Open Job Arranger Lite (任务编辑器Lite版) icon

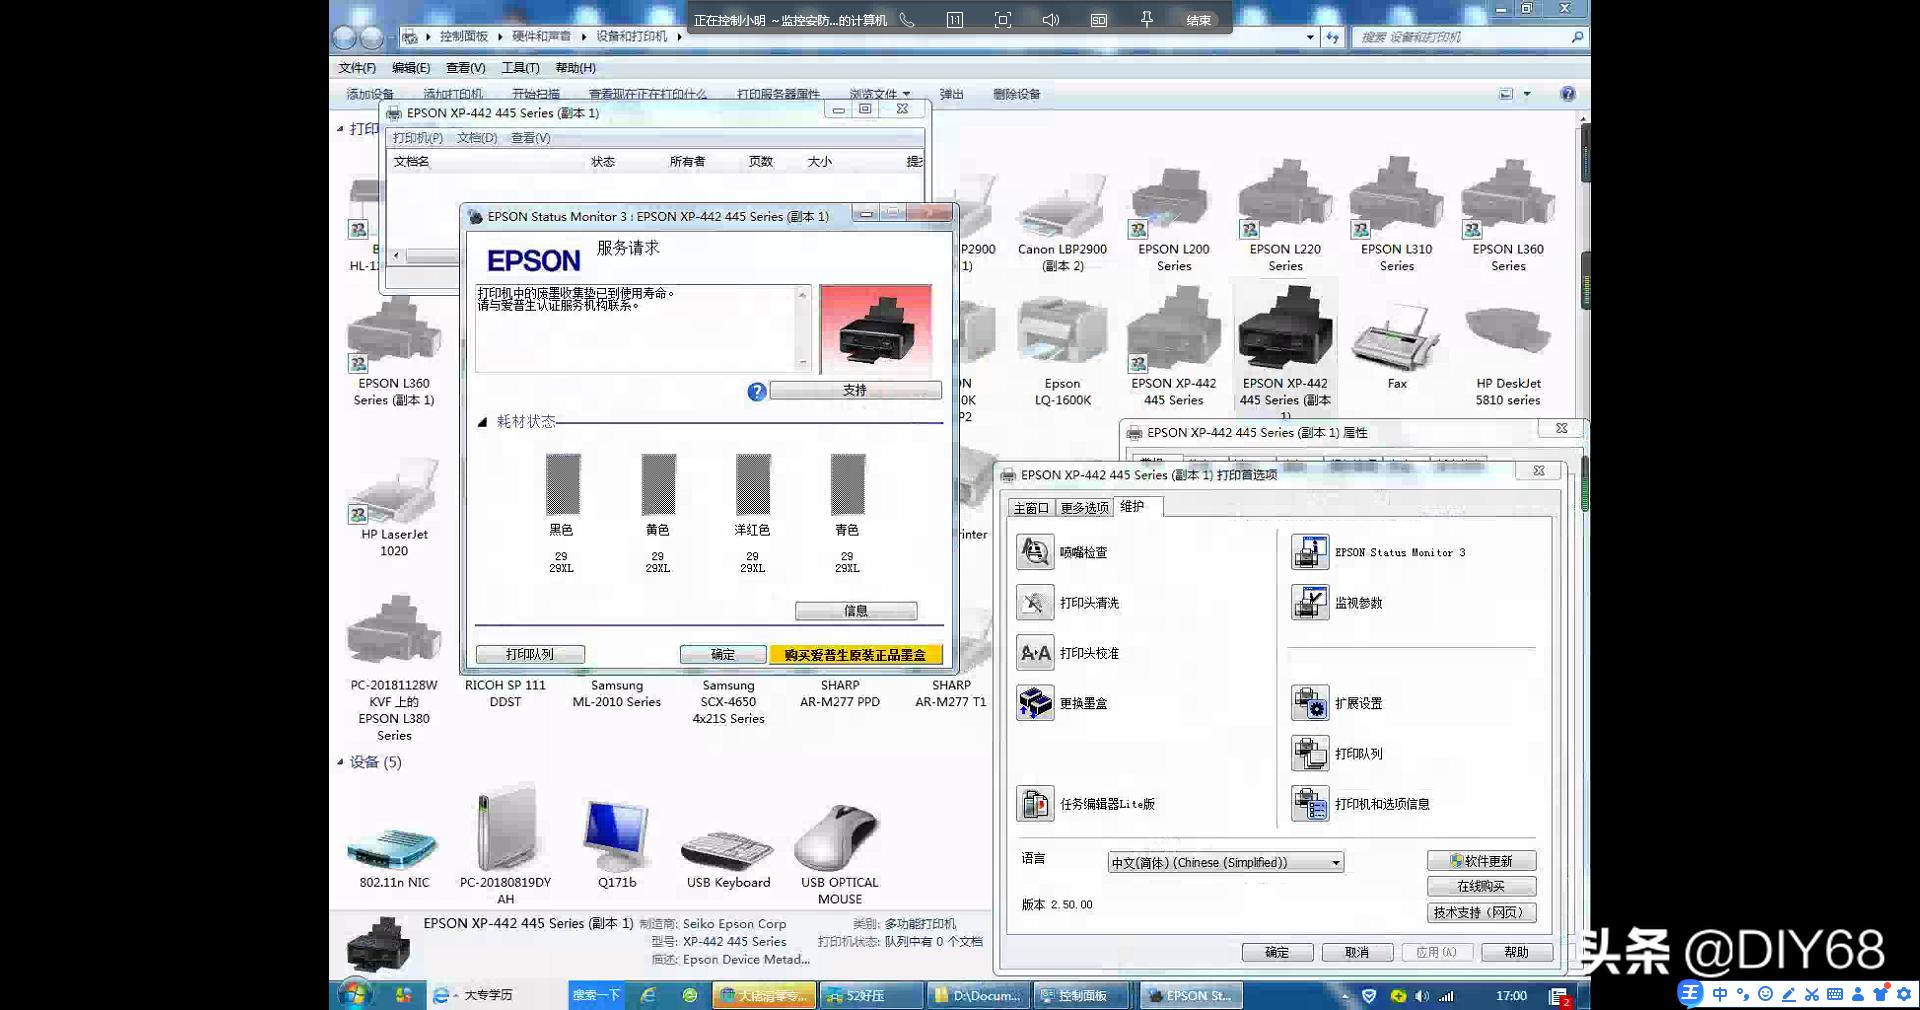point(1035,804)
